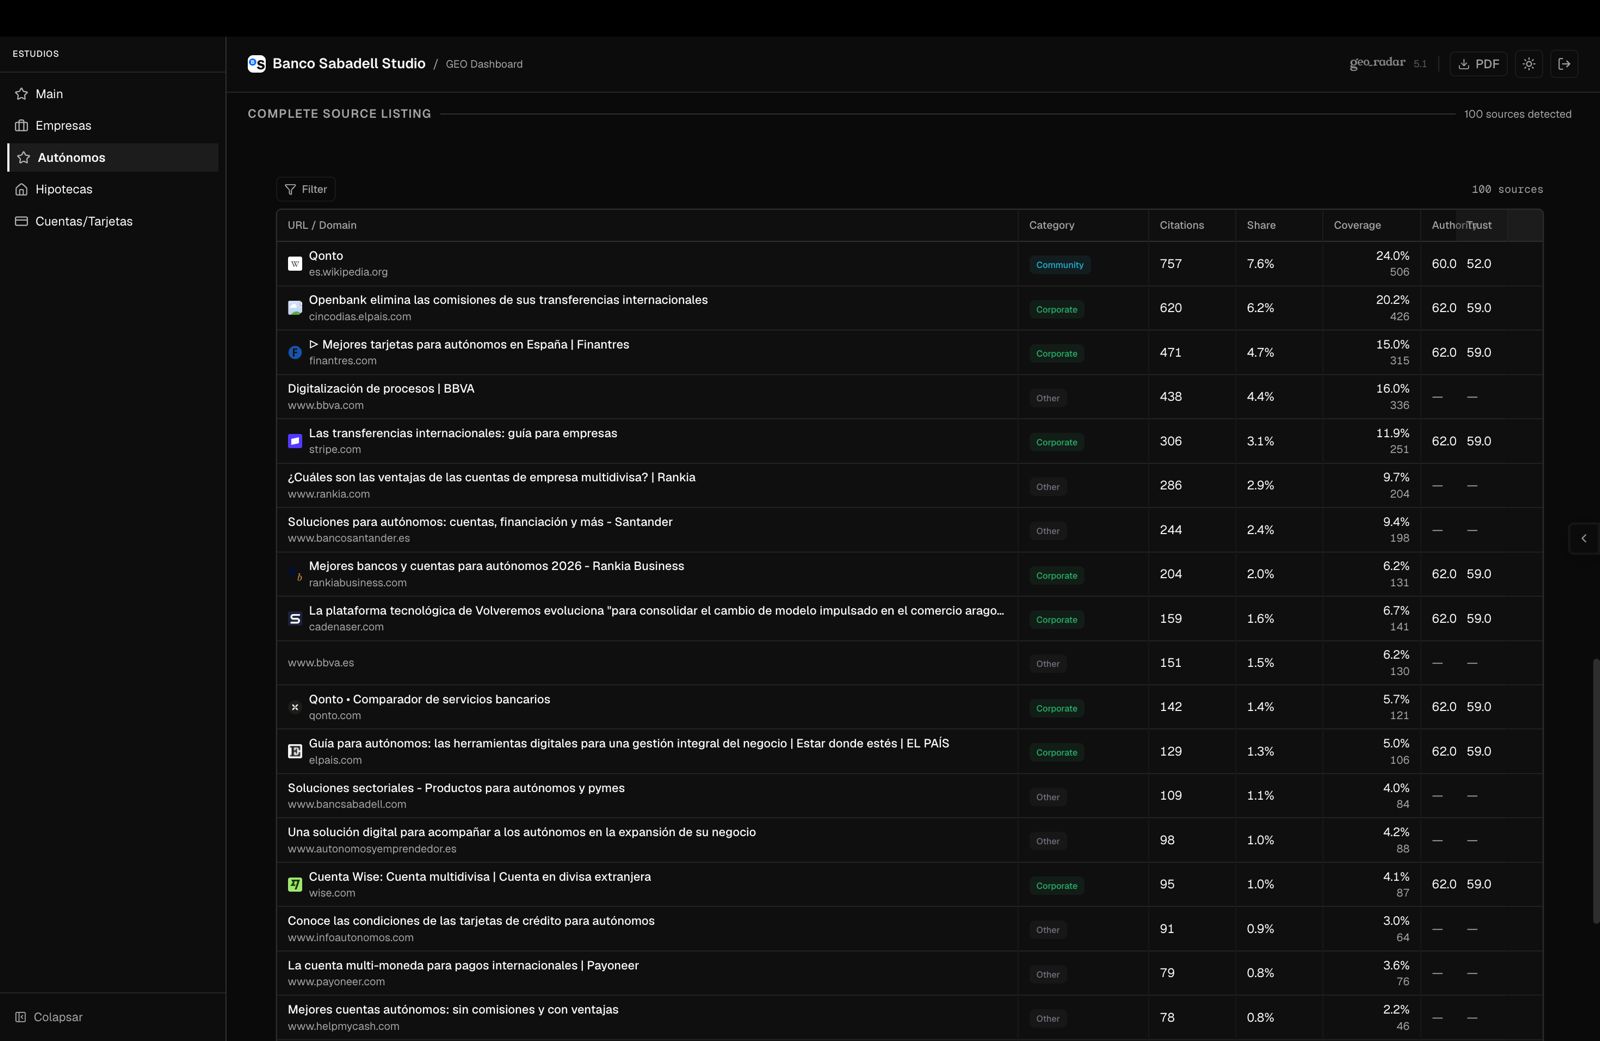
Task: Toggle the light/dark theme sun icon
Action: point(1529,64)
